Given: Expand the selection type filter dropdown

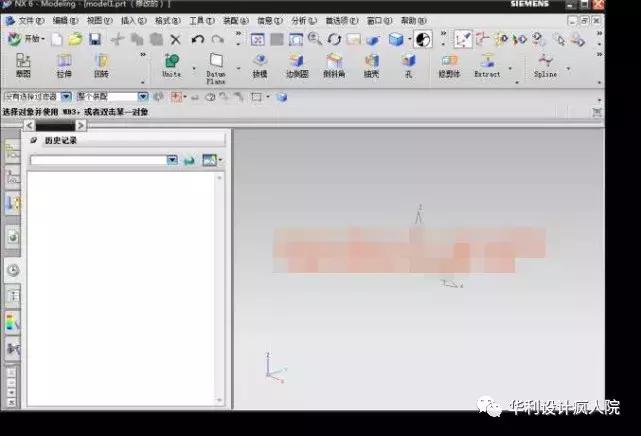Looking at the screenshot, I should pyautogui.click(x=66, y=96).
